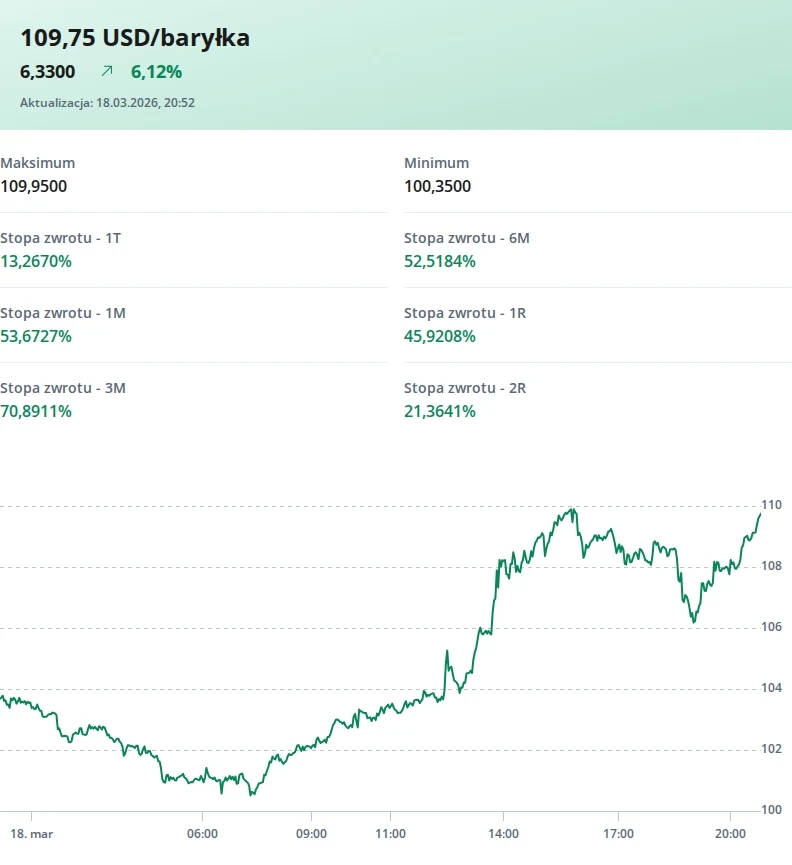
Task: Click the 6,3300 price change value
Action: coord(48,72)
